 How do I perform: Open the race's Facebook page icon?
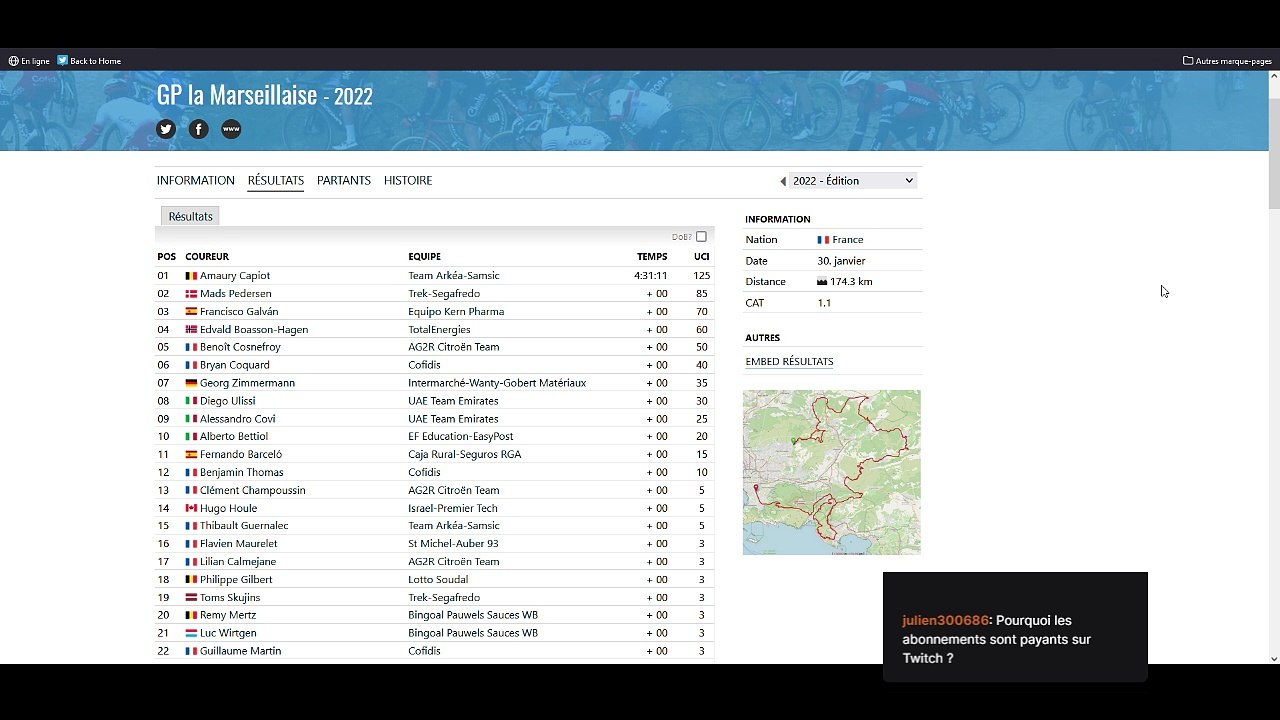coord(199,129)
